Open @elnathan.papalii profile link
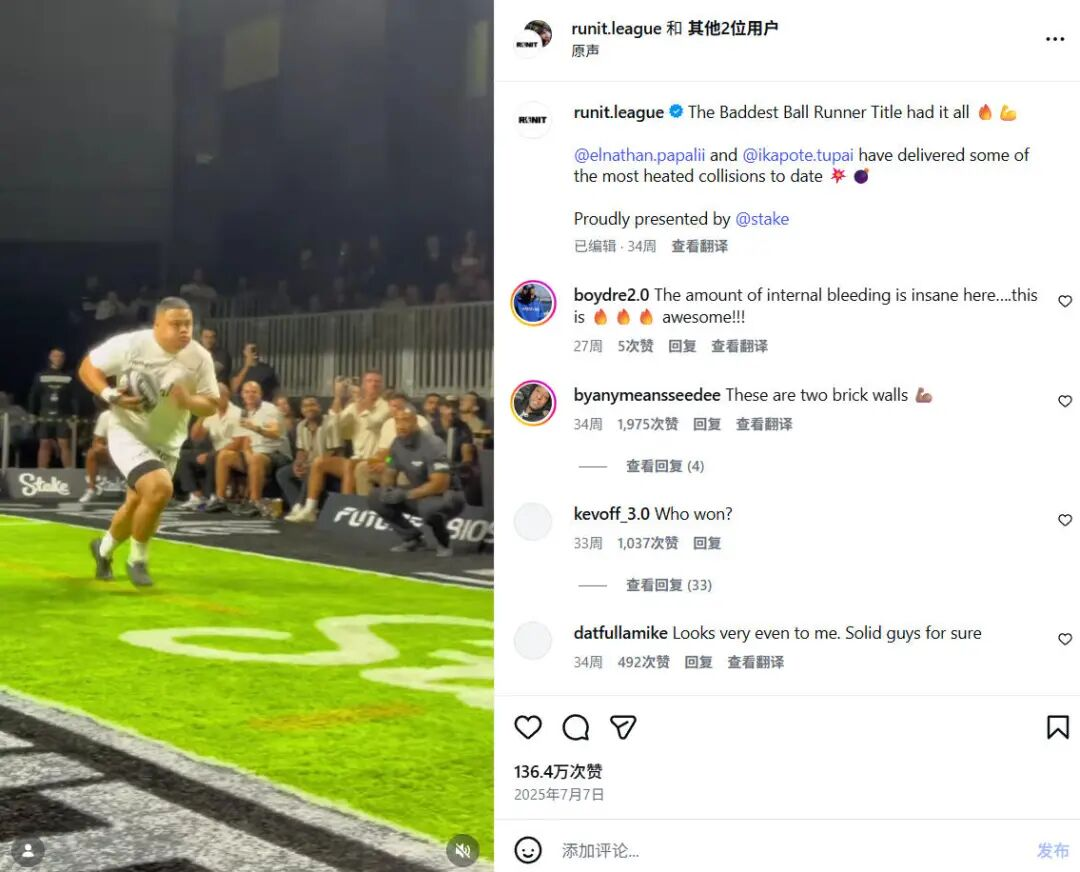 (639, 155)
